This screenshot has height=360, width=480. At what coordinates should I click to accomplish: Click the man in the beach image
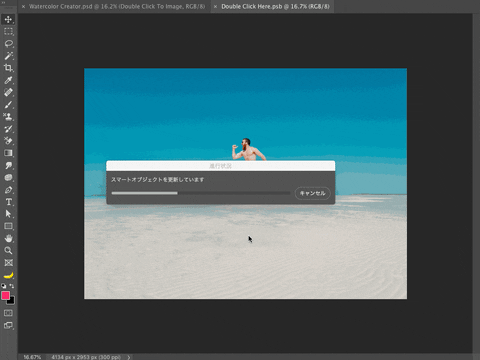tap(248, 150)
